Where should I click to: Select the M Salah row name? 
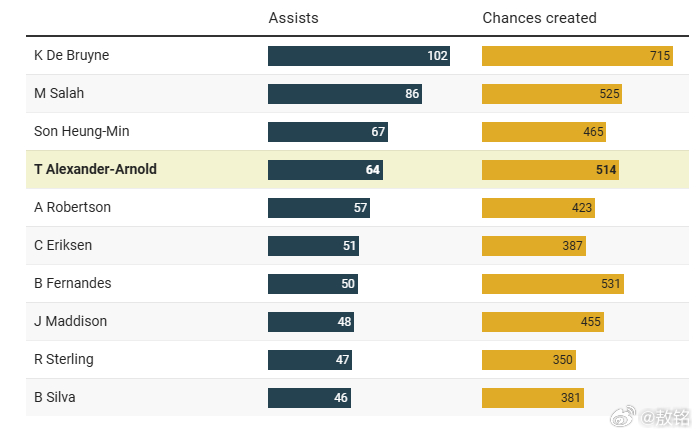59,93
